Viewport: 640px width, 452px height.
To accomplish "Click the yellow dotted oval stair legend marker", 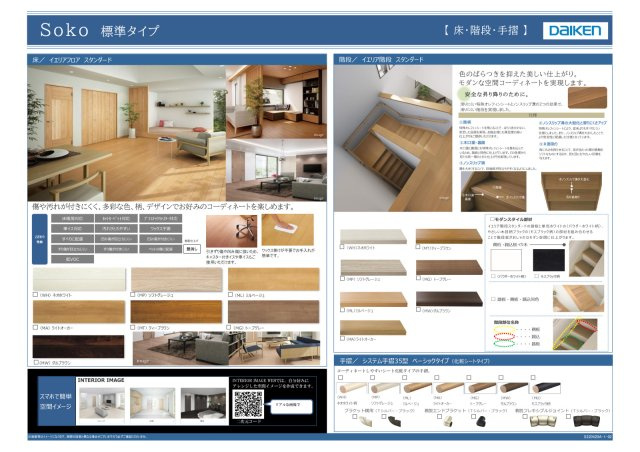I will (504, 329).
